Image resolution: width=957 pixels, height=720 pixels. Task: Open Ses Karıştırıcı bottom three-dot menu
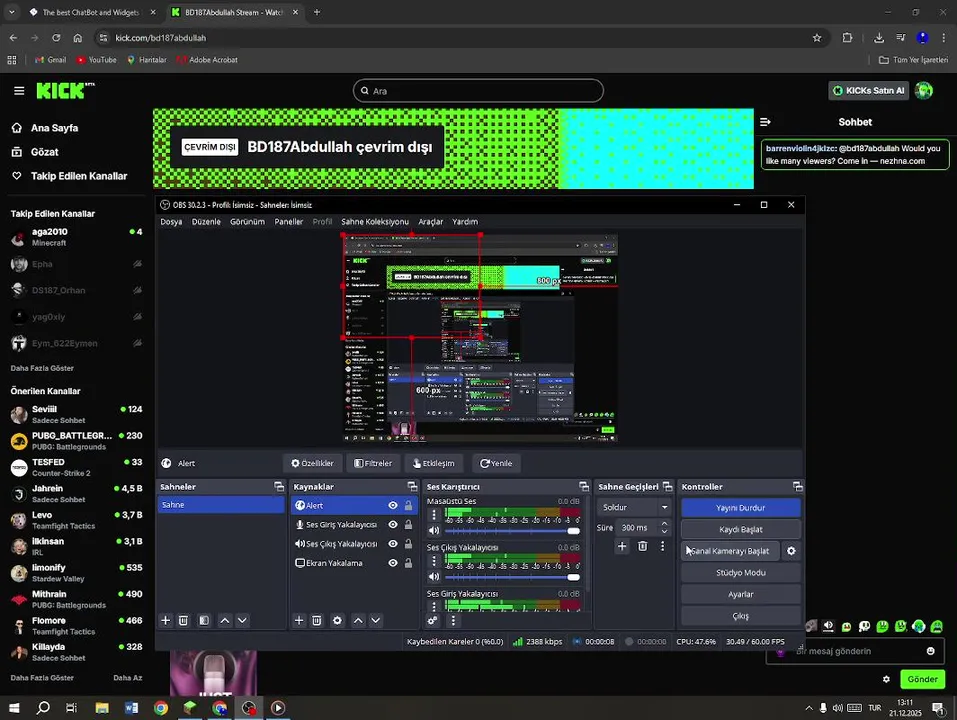click(453, 621)
